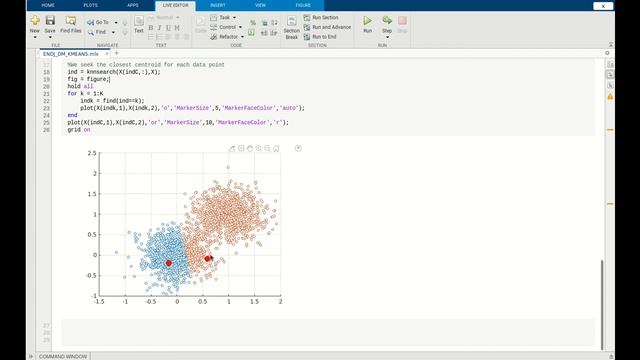Screen dimensions: 640x360
Task: Toggle italic text formatting
Action: (x=160, y=28)
